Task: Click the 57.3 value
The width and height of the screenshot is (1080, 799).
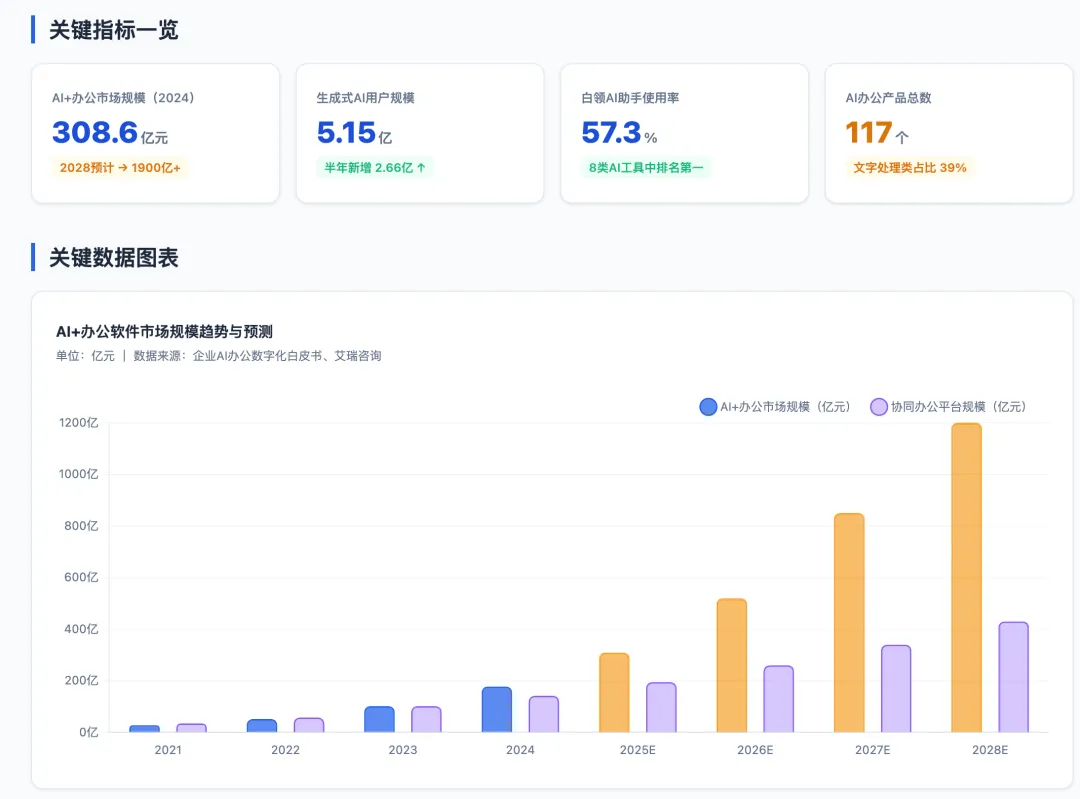Action: [x=611, y=132]
